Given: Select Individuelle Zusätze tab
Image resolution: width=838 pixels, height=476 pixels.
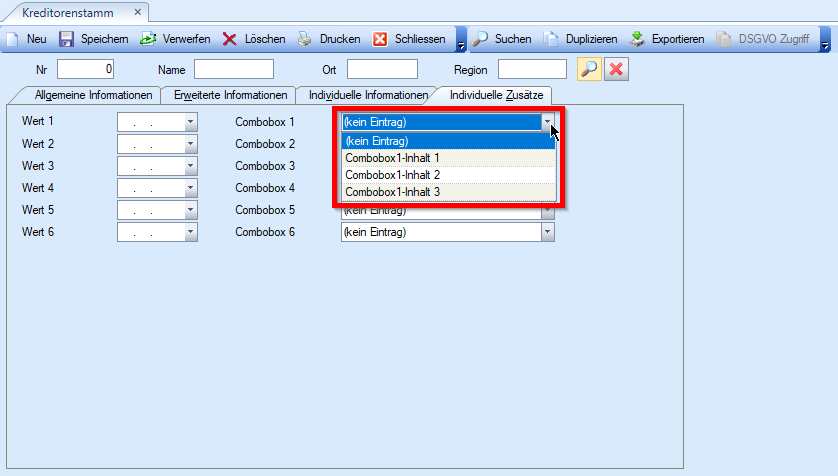Looking at the screenshot, I should click(496, 95).
